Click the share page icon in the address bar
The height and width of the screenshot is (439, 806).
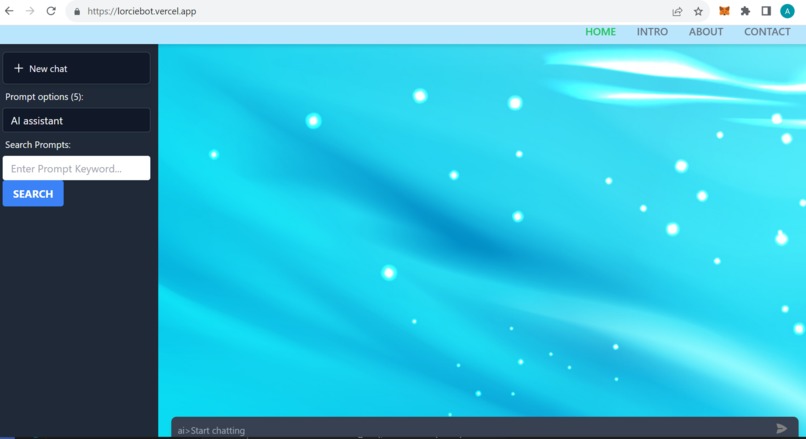[677, 11]
